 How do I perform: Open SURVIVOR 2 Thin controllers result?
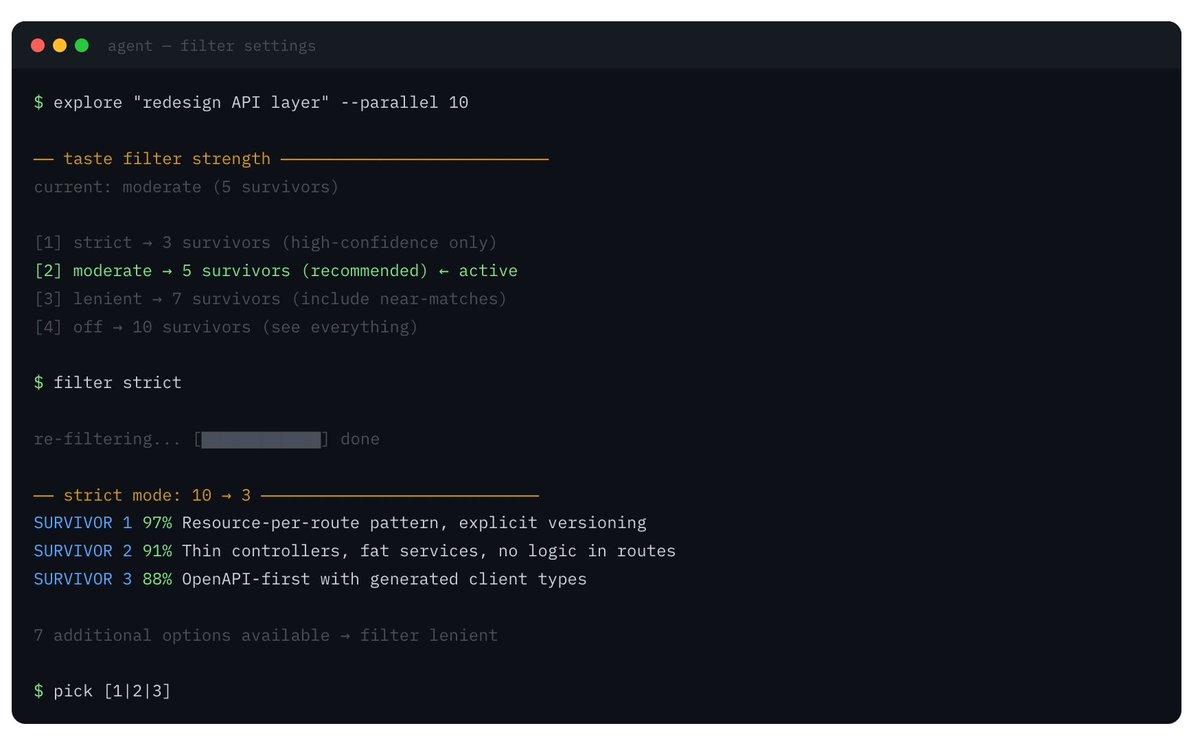click(x=428, y=551)
